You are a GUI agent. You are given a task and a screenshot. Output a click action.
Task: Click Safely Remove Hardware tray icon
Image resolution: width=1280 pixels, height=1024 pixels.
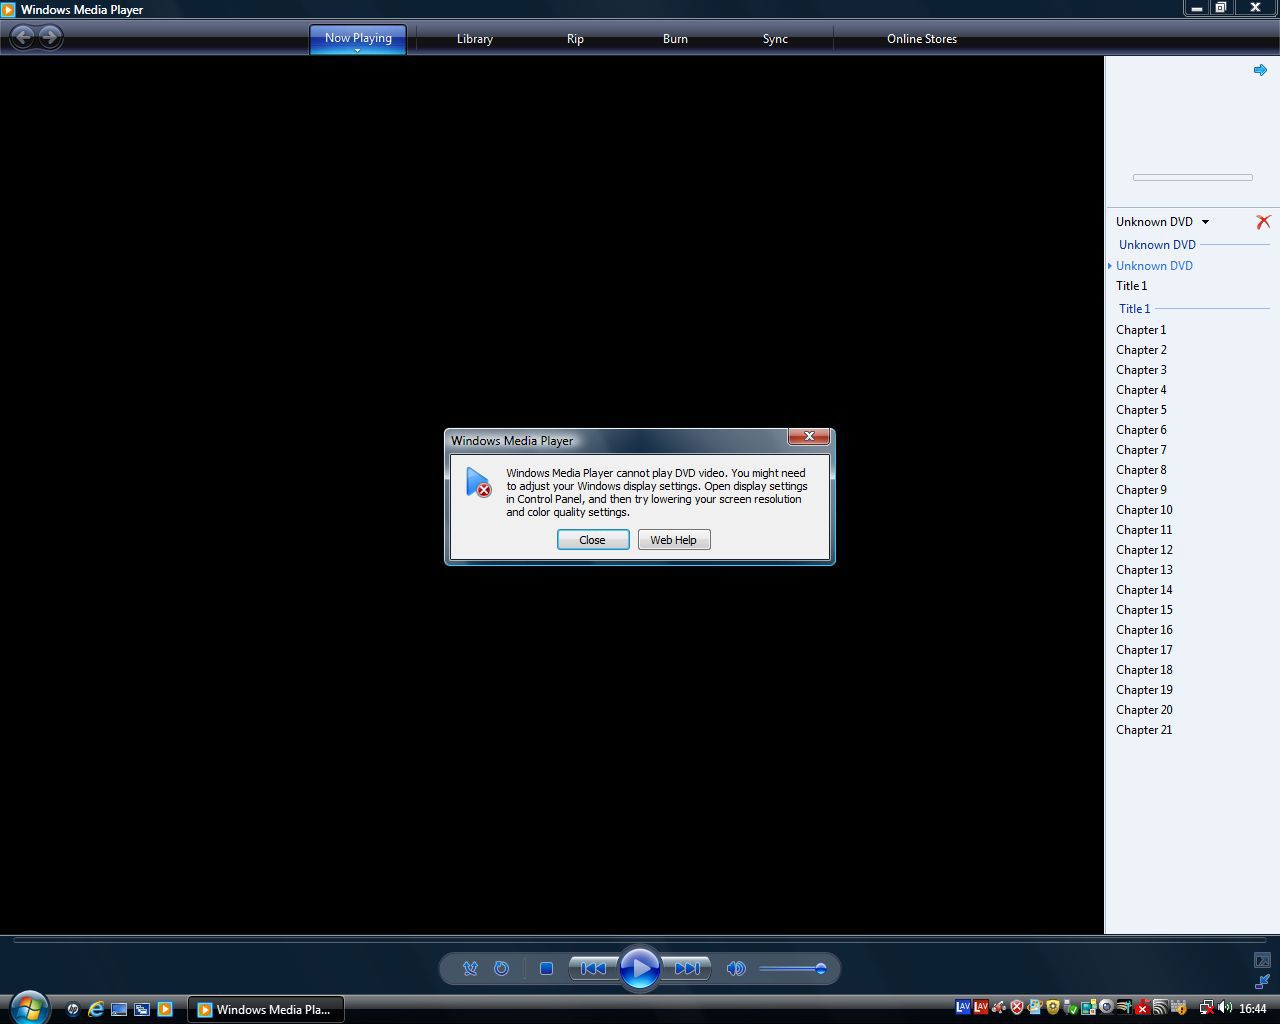click(1070, 1007)
